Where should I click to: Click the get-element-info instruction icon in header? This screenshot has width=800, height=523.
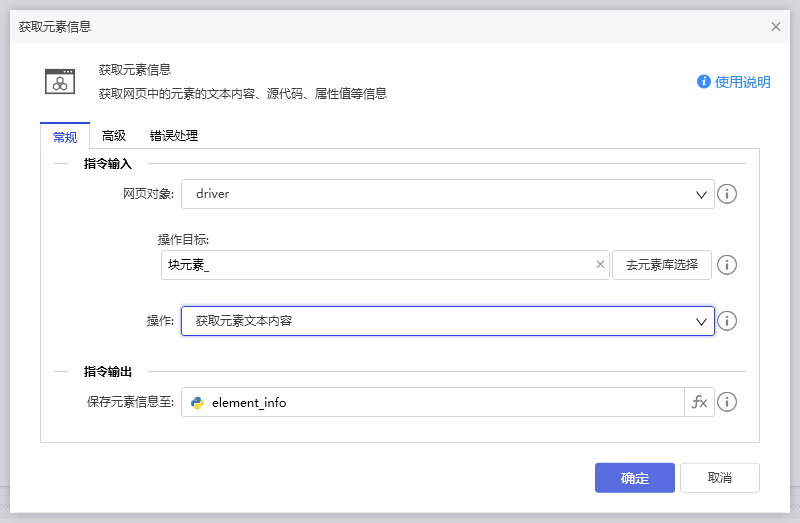point(60,82)
